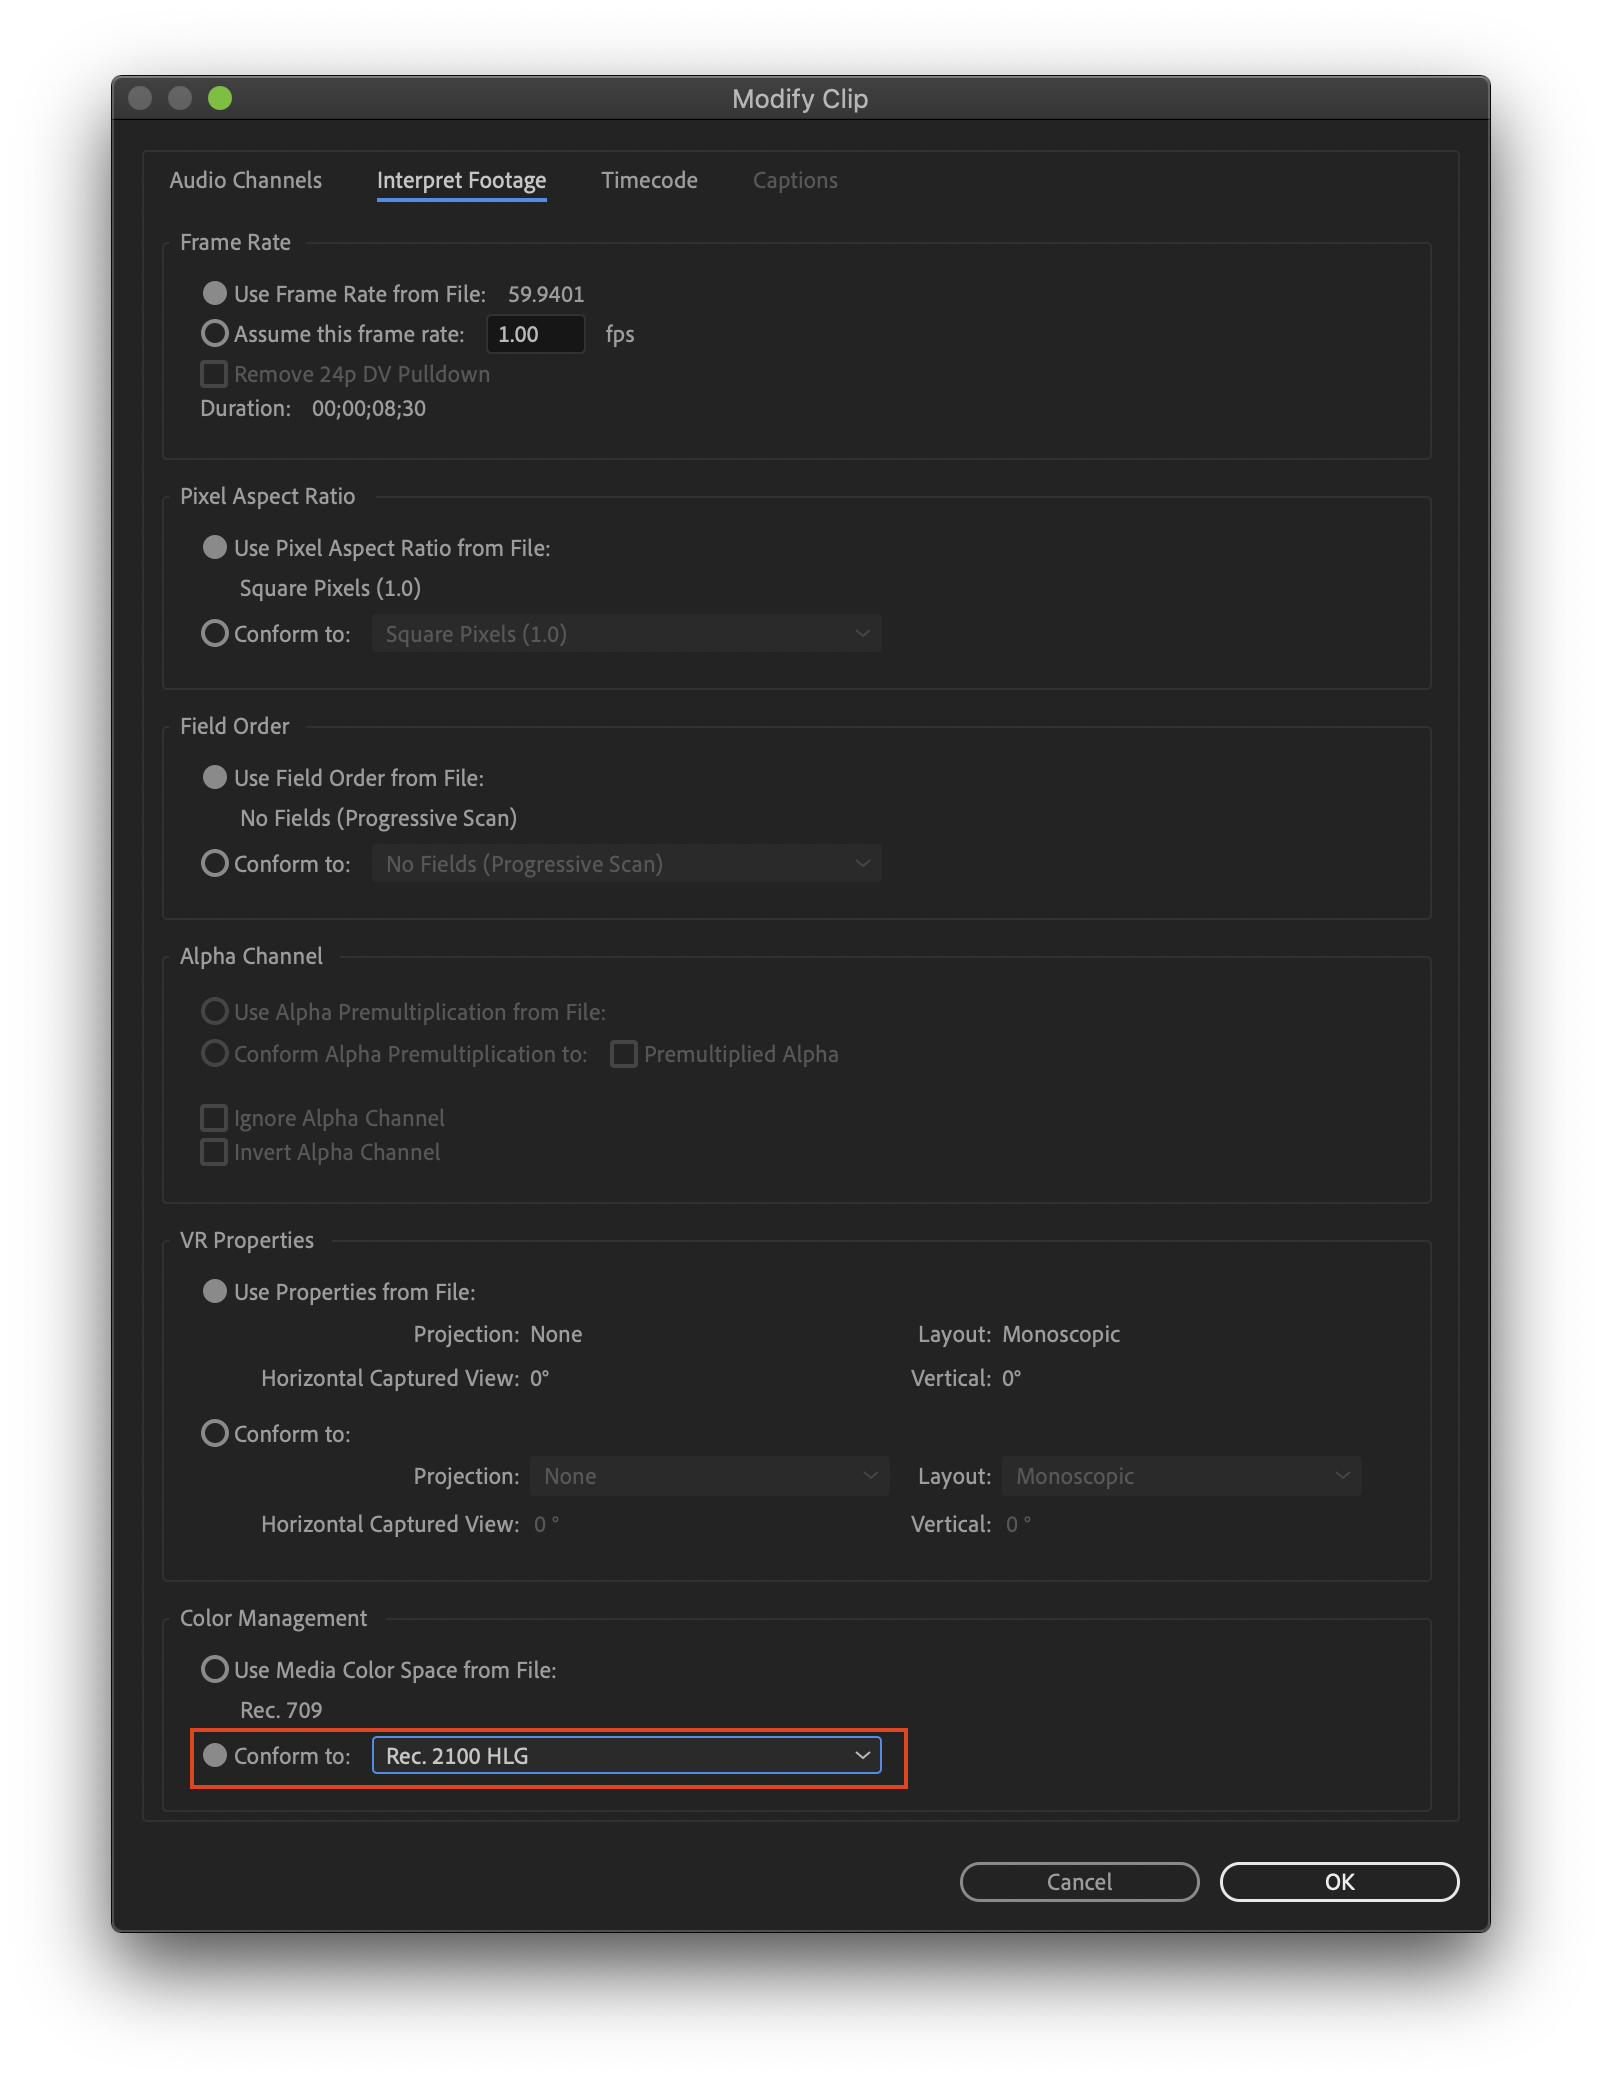
Task: Open the field order conform dropdown
Action: pos(625,863)
